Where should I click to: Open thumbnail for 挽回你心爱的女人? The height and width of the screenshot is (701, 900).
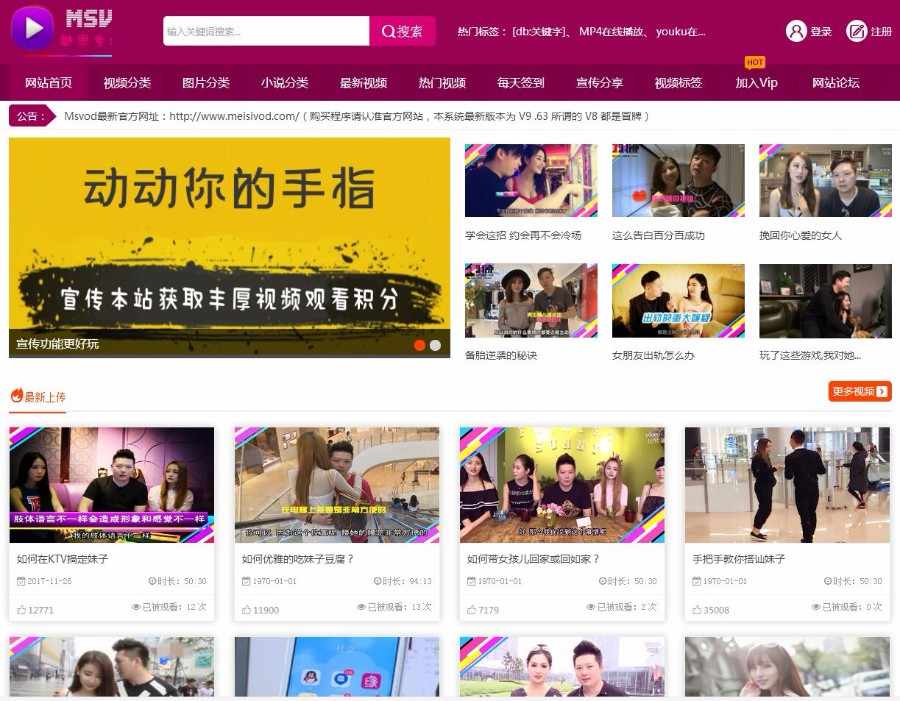825,180
